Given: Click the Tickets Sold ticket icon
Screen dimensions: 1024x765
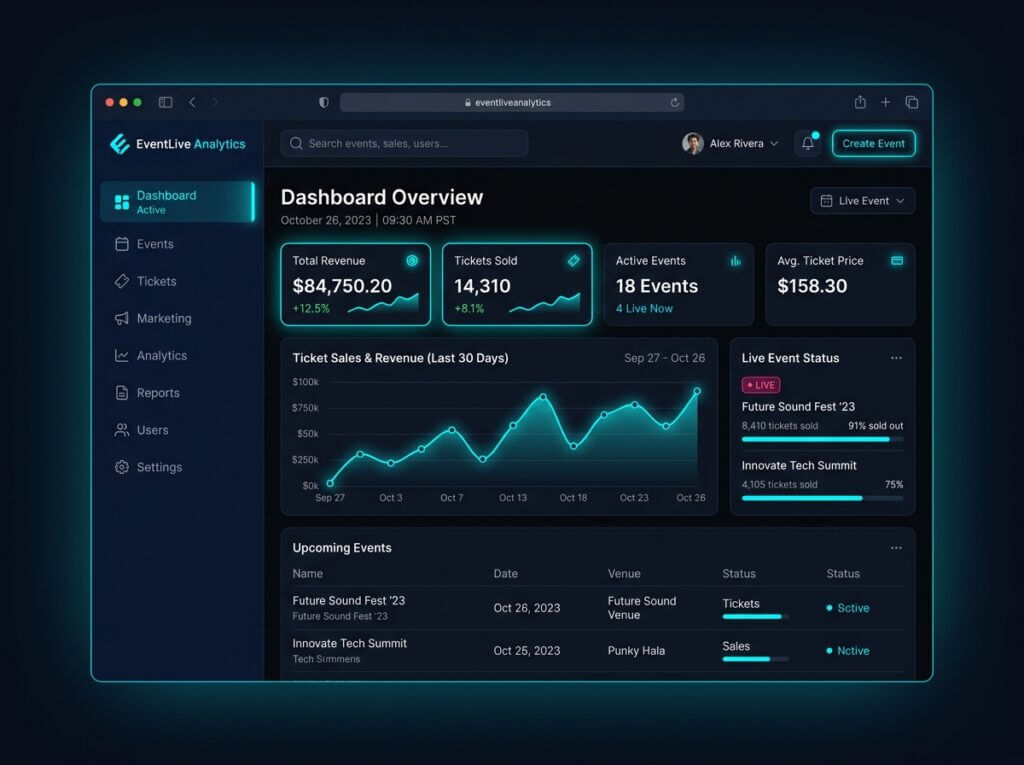Looking at the screenshot, I should 573,261.
